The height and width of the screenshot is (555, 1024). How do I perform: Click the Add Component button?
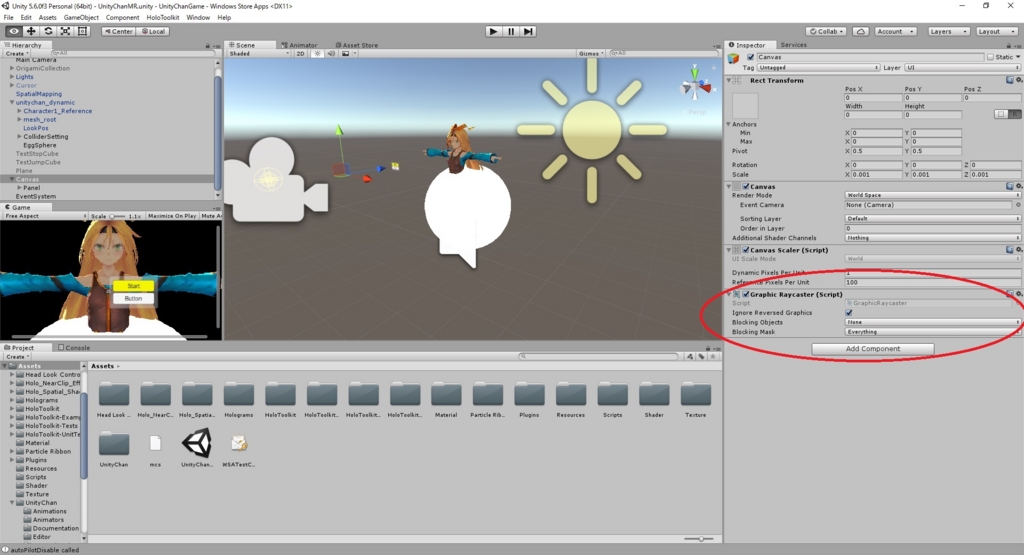pos(872,349)
